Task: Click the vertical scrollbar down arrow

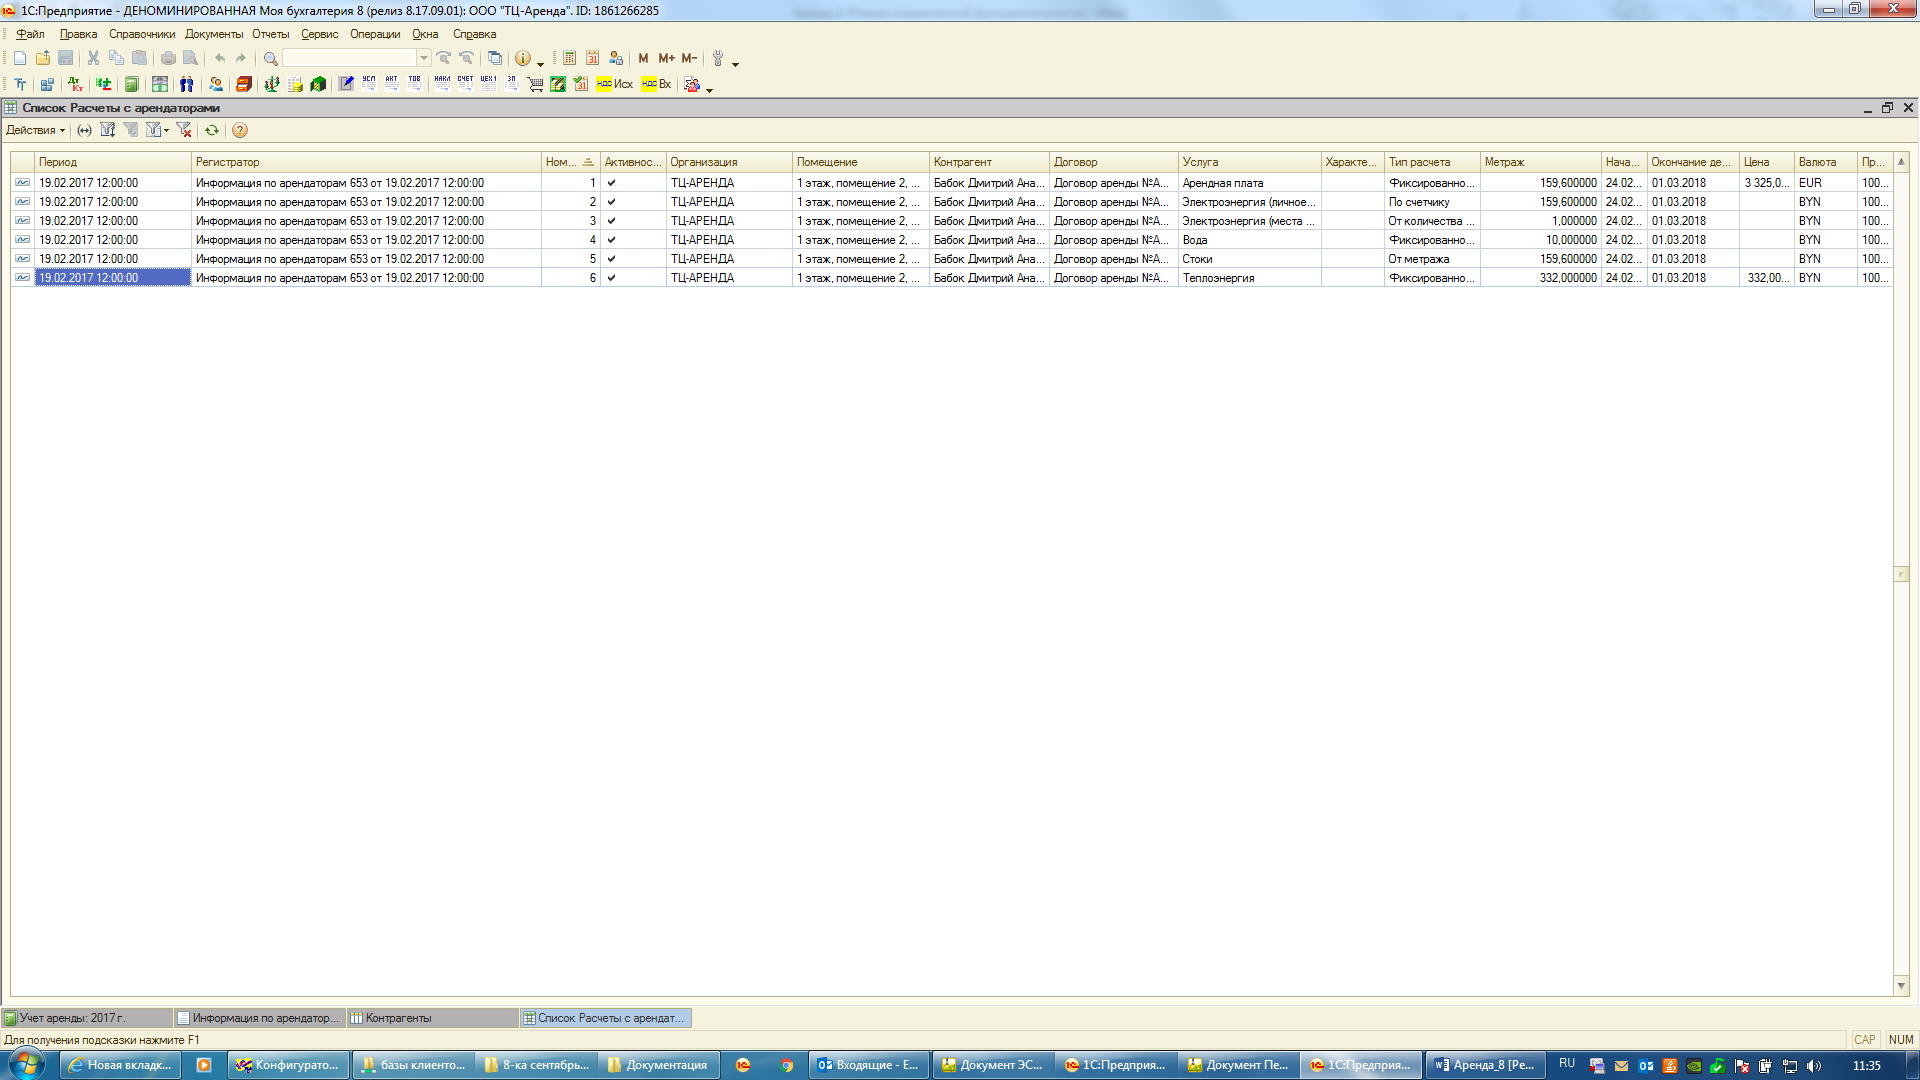Action: (1901, 986)
